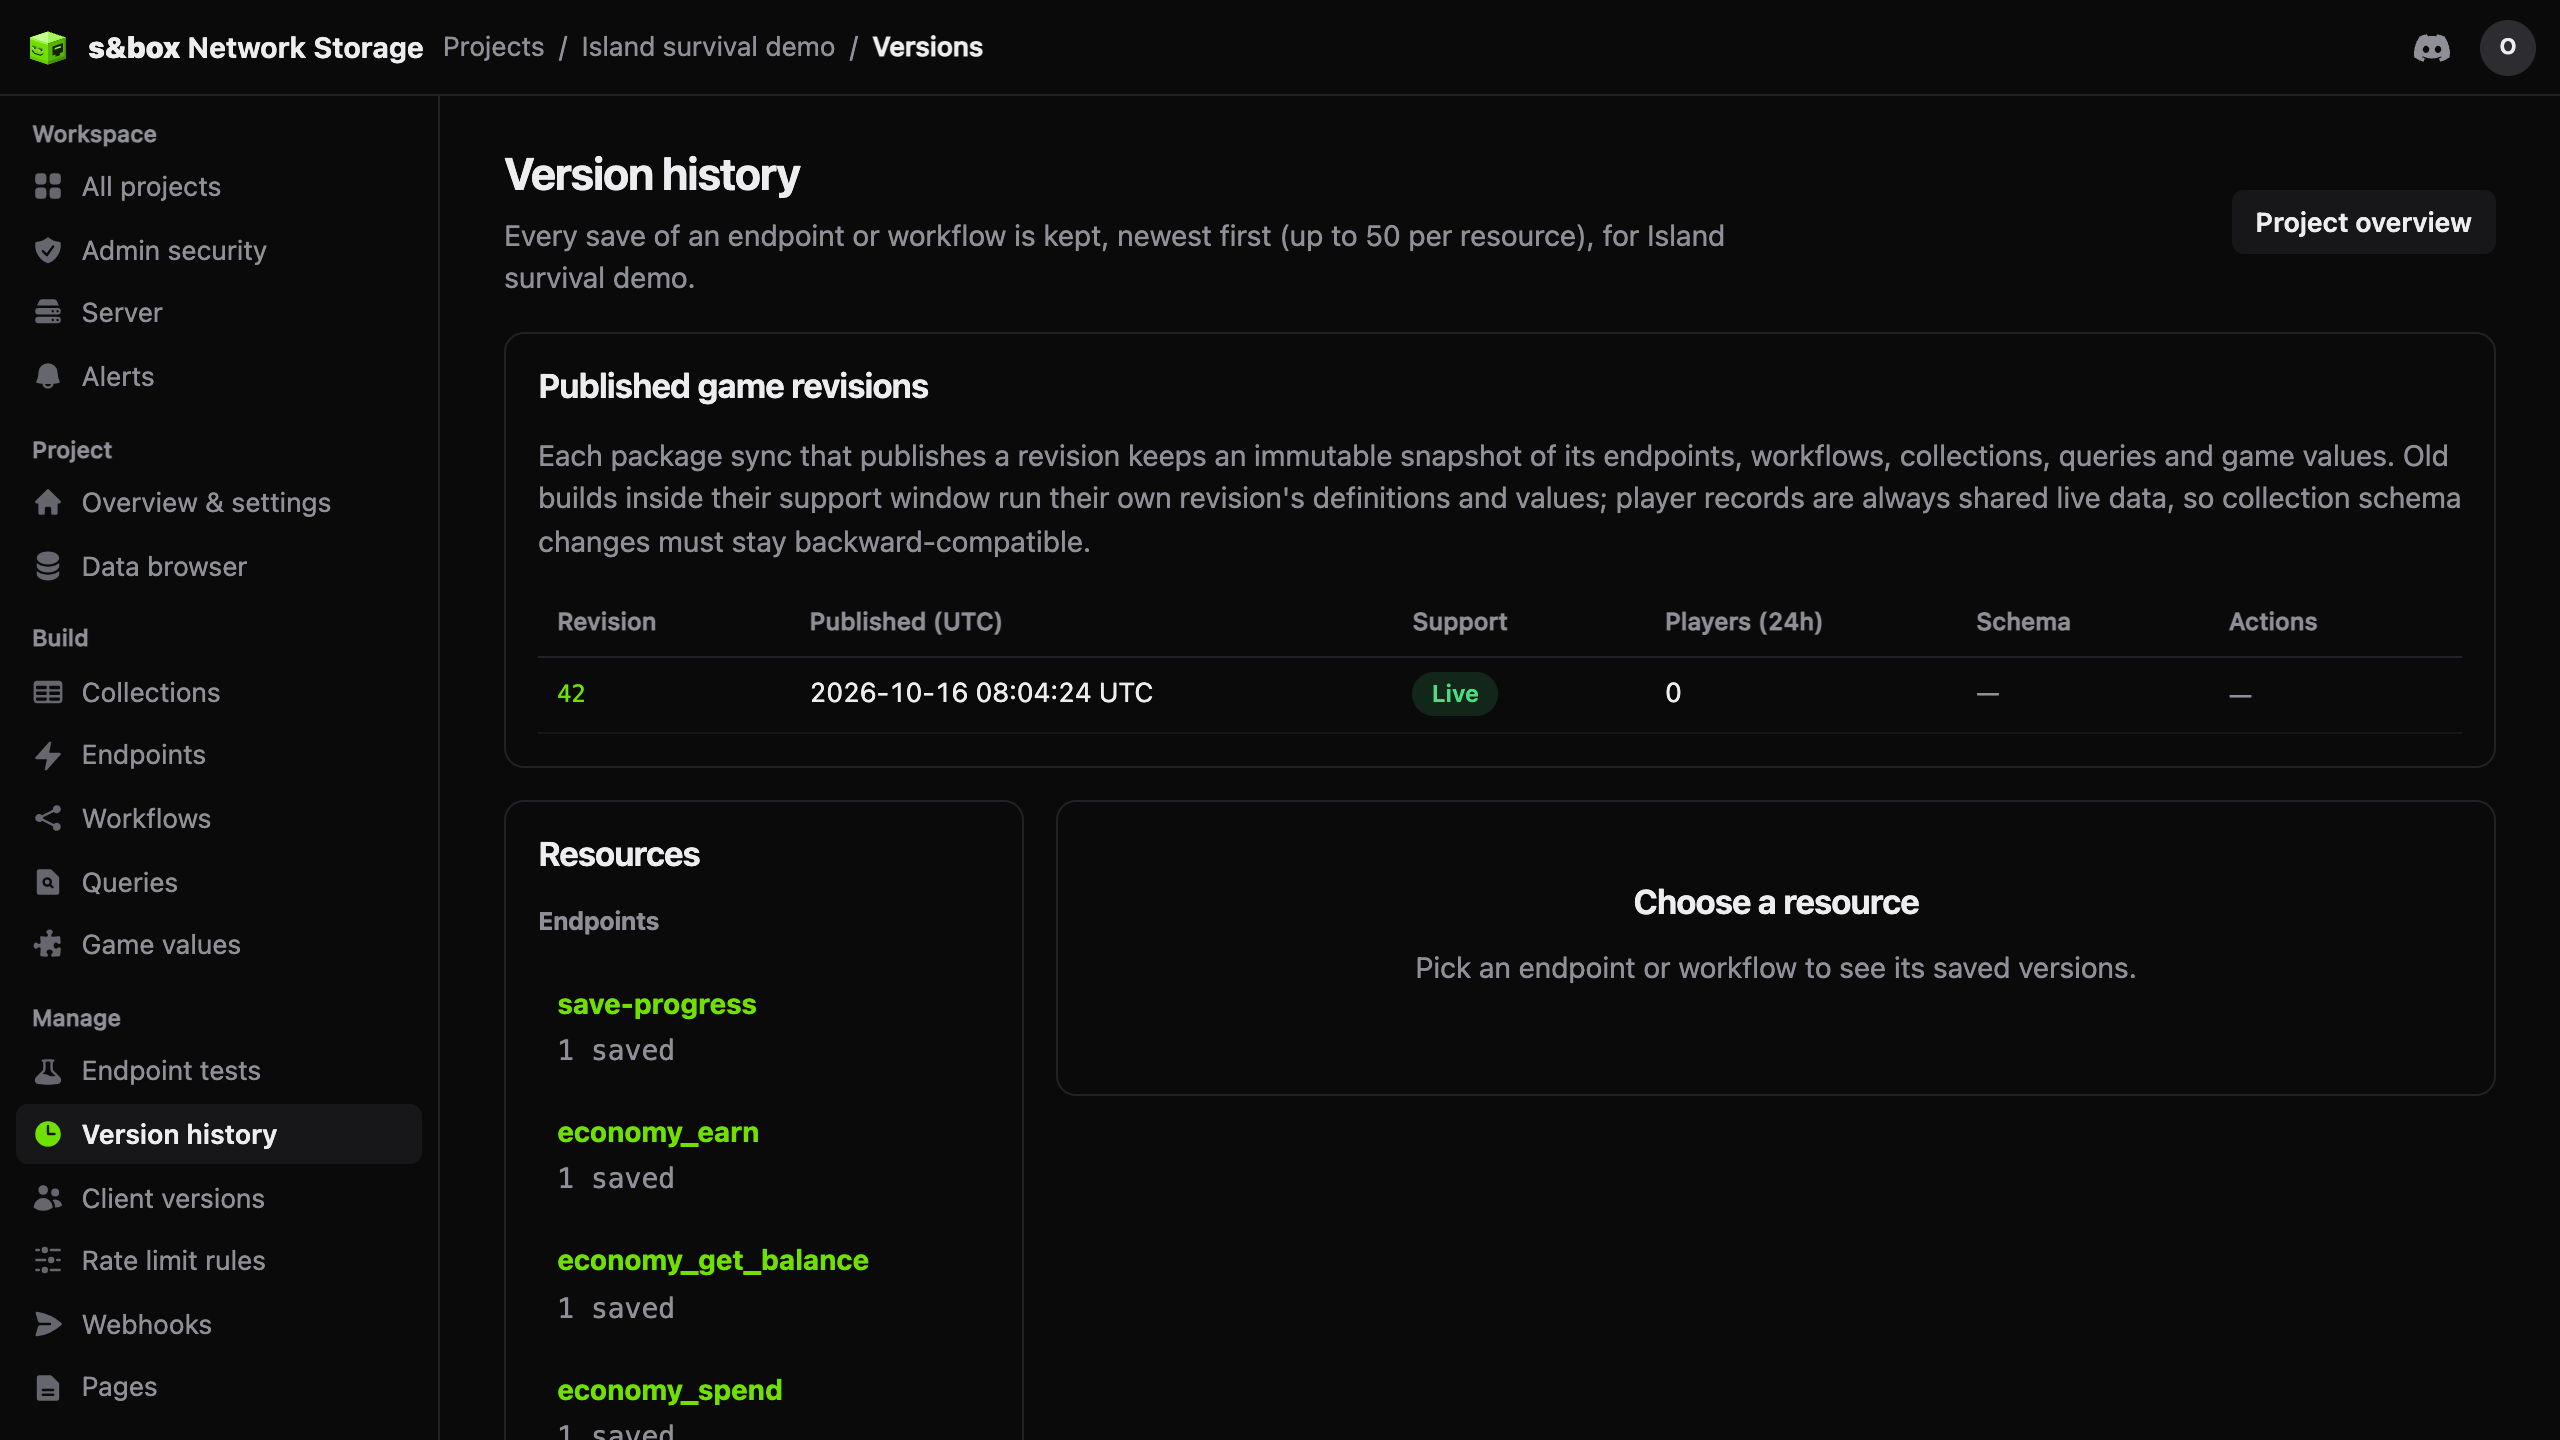This screenshot has height=1440, width=2560.
Task: Click the Webhooks send arrow icon
Action: point(48,1324)
